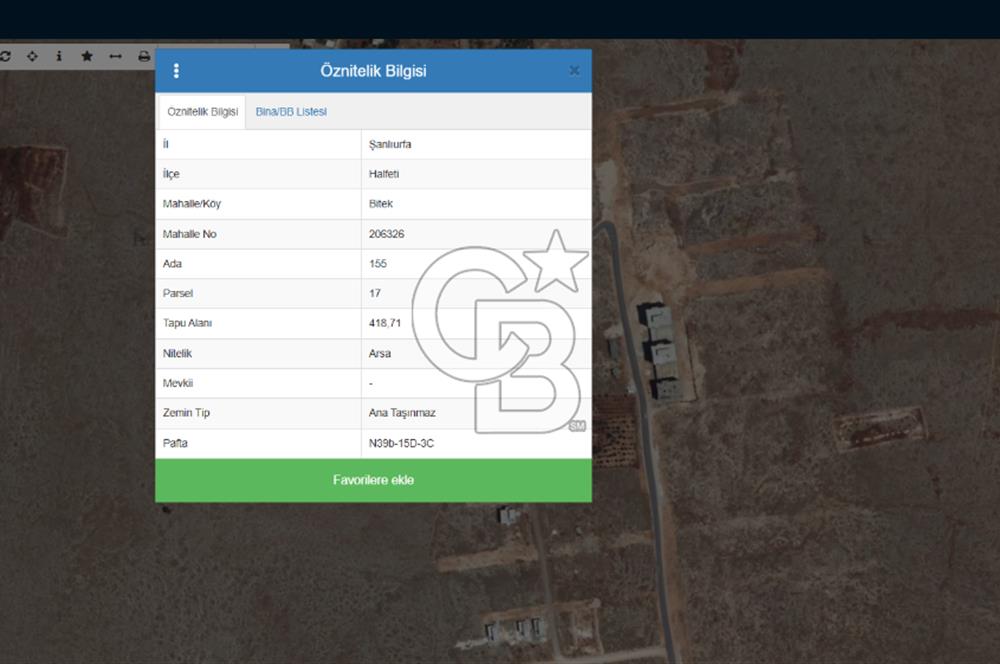Screen dimensions: 1000x664
Task: Open the three-dot menu in the dialog header
Action: click(177, 71)
